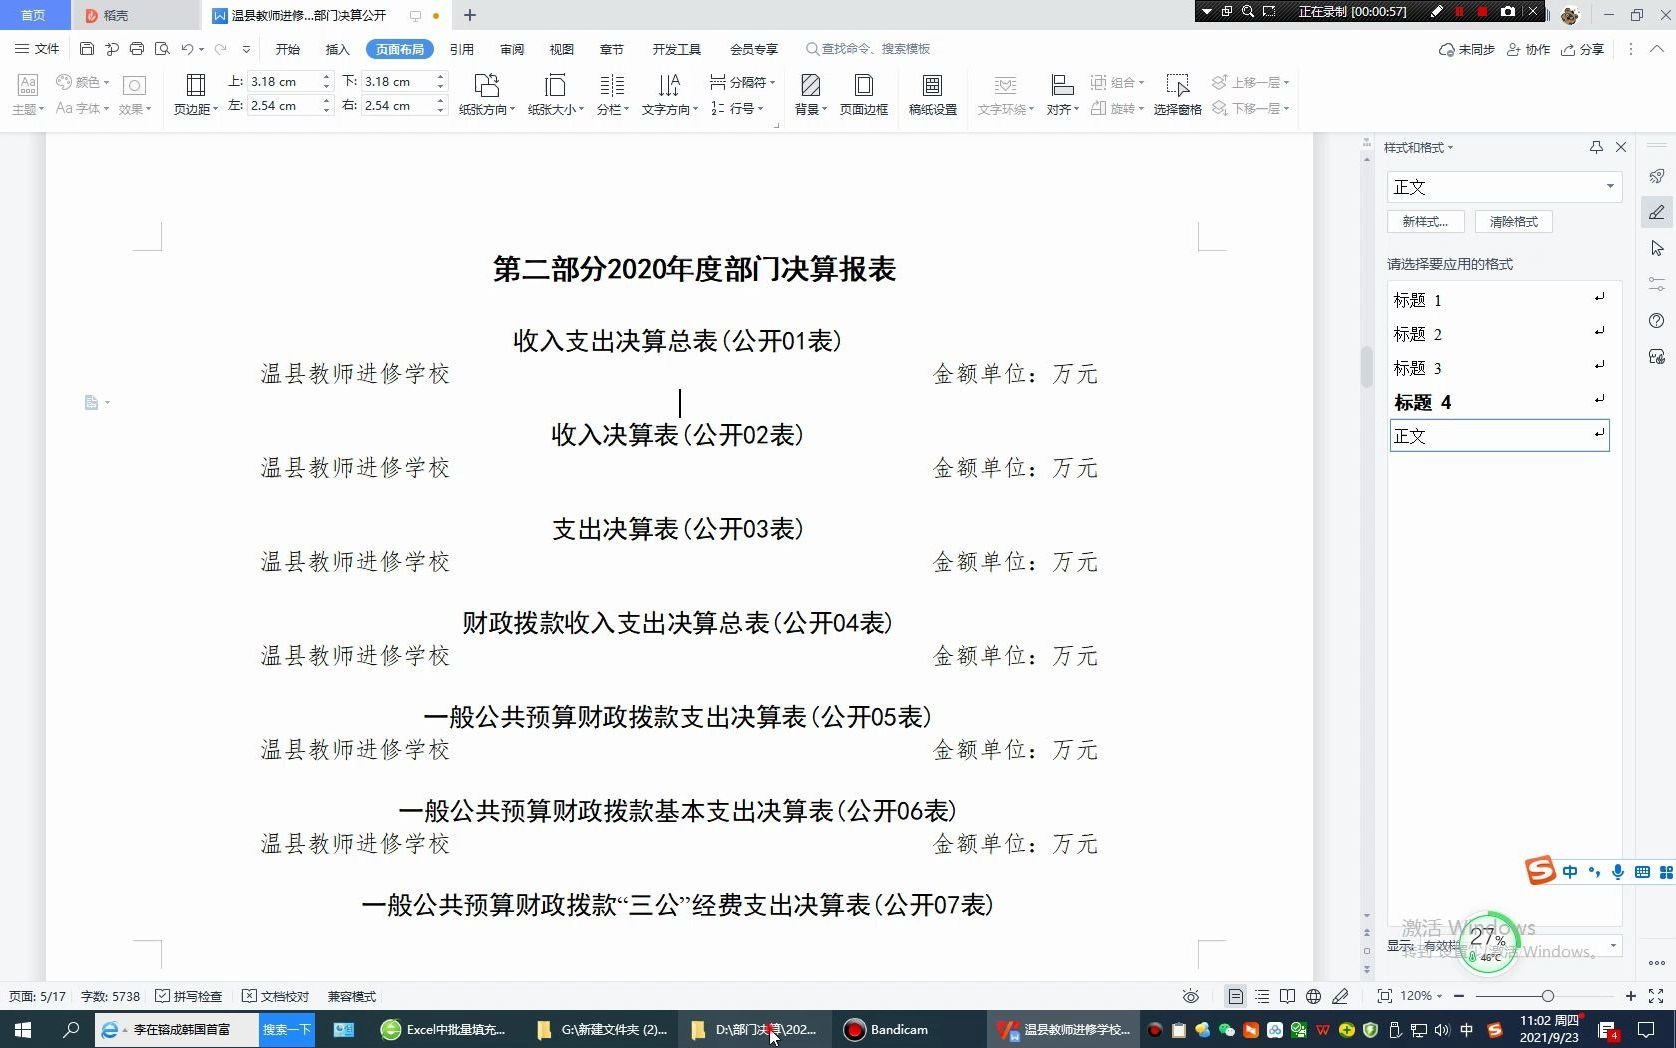Increase the bottom margin (下) with up stepper
This screenshot has height=1048, width=1676.
pyautogui.click(x=440, y=77)
